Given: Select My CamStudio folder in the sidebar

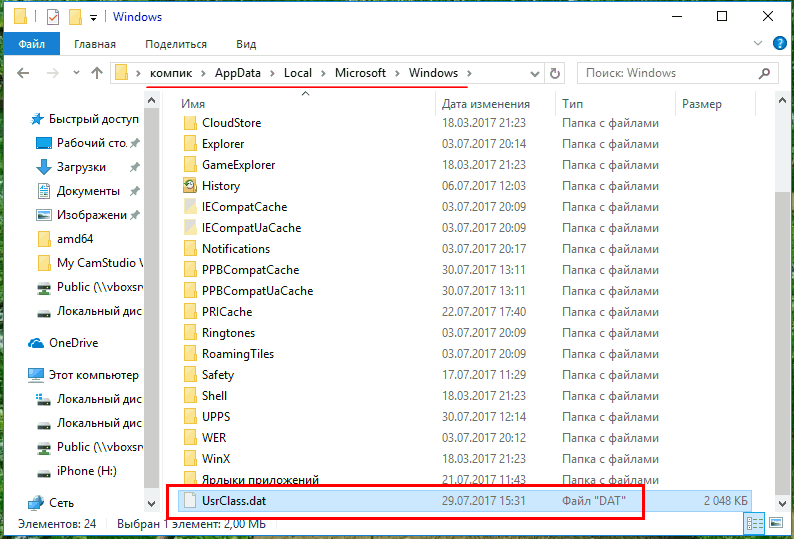Looking at the screenshot, I should [x=90, y=263].
